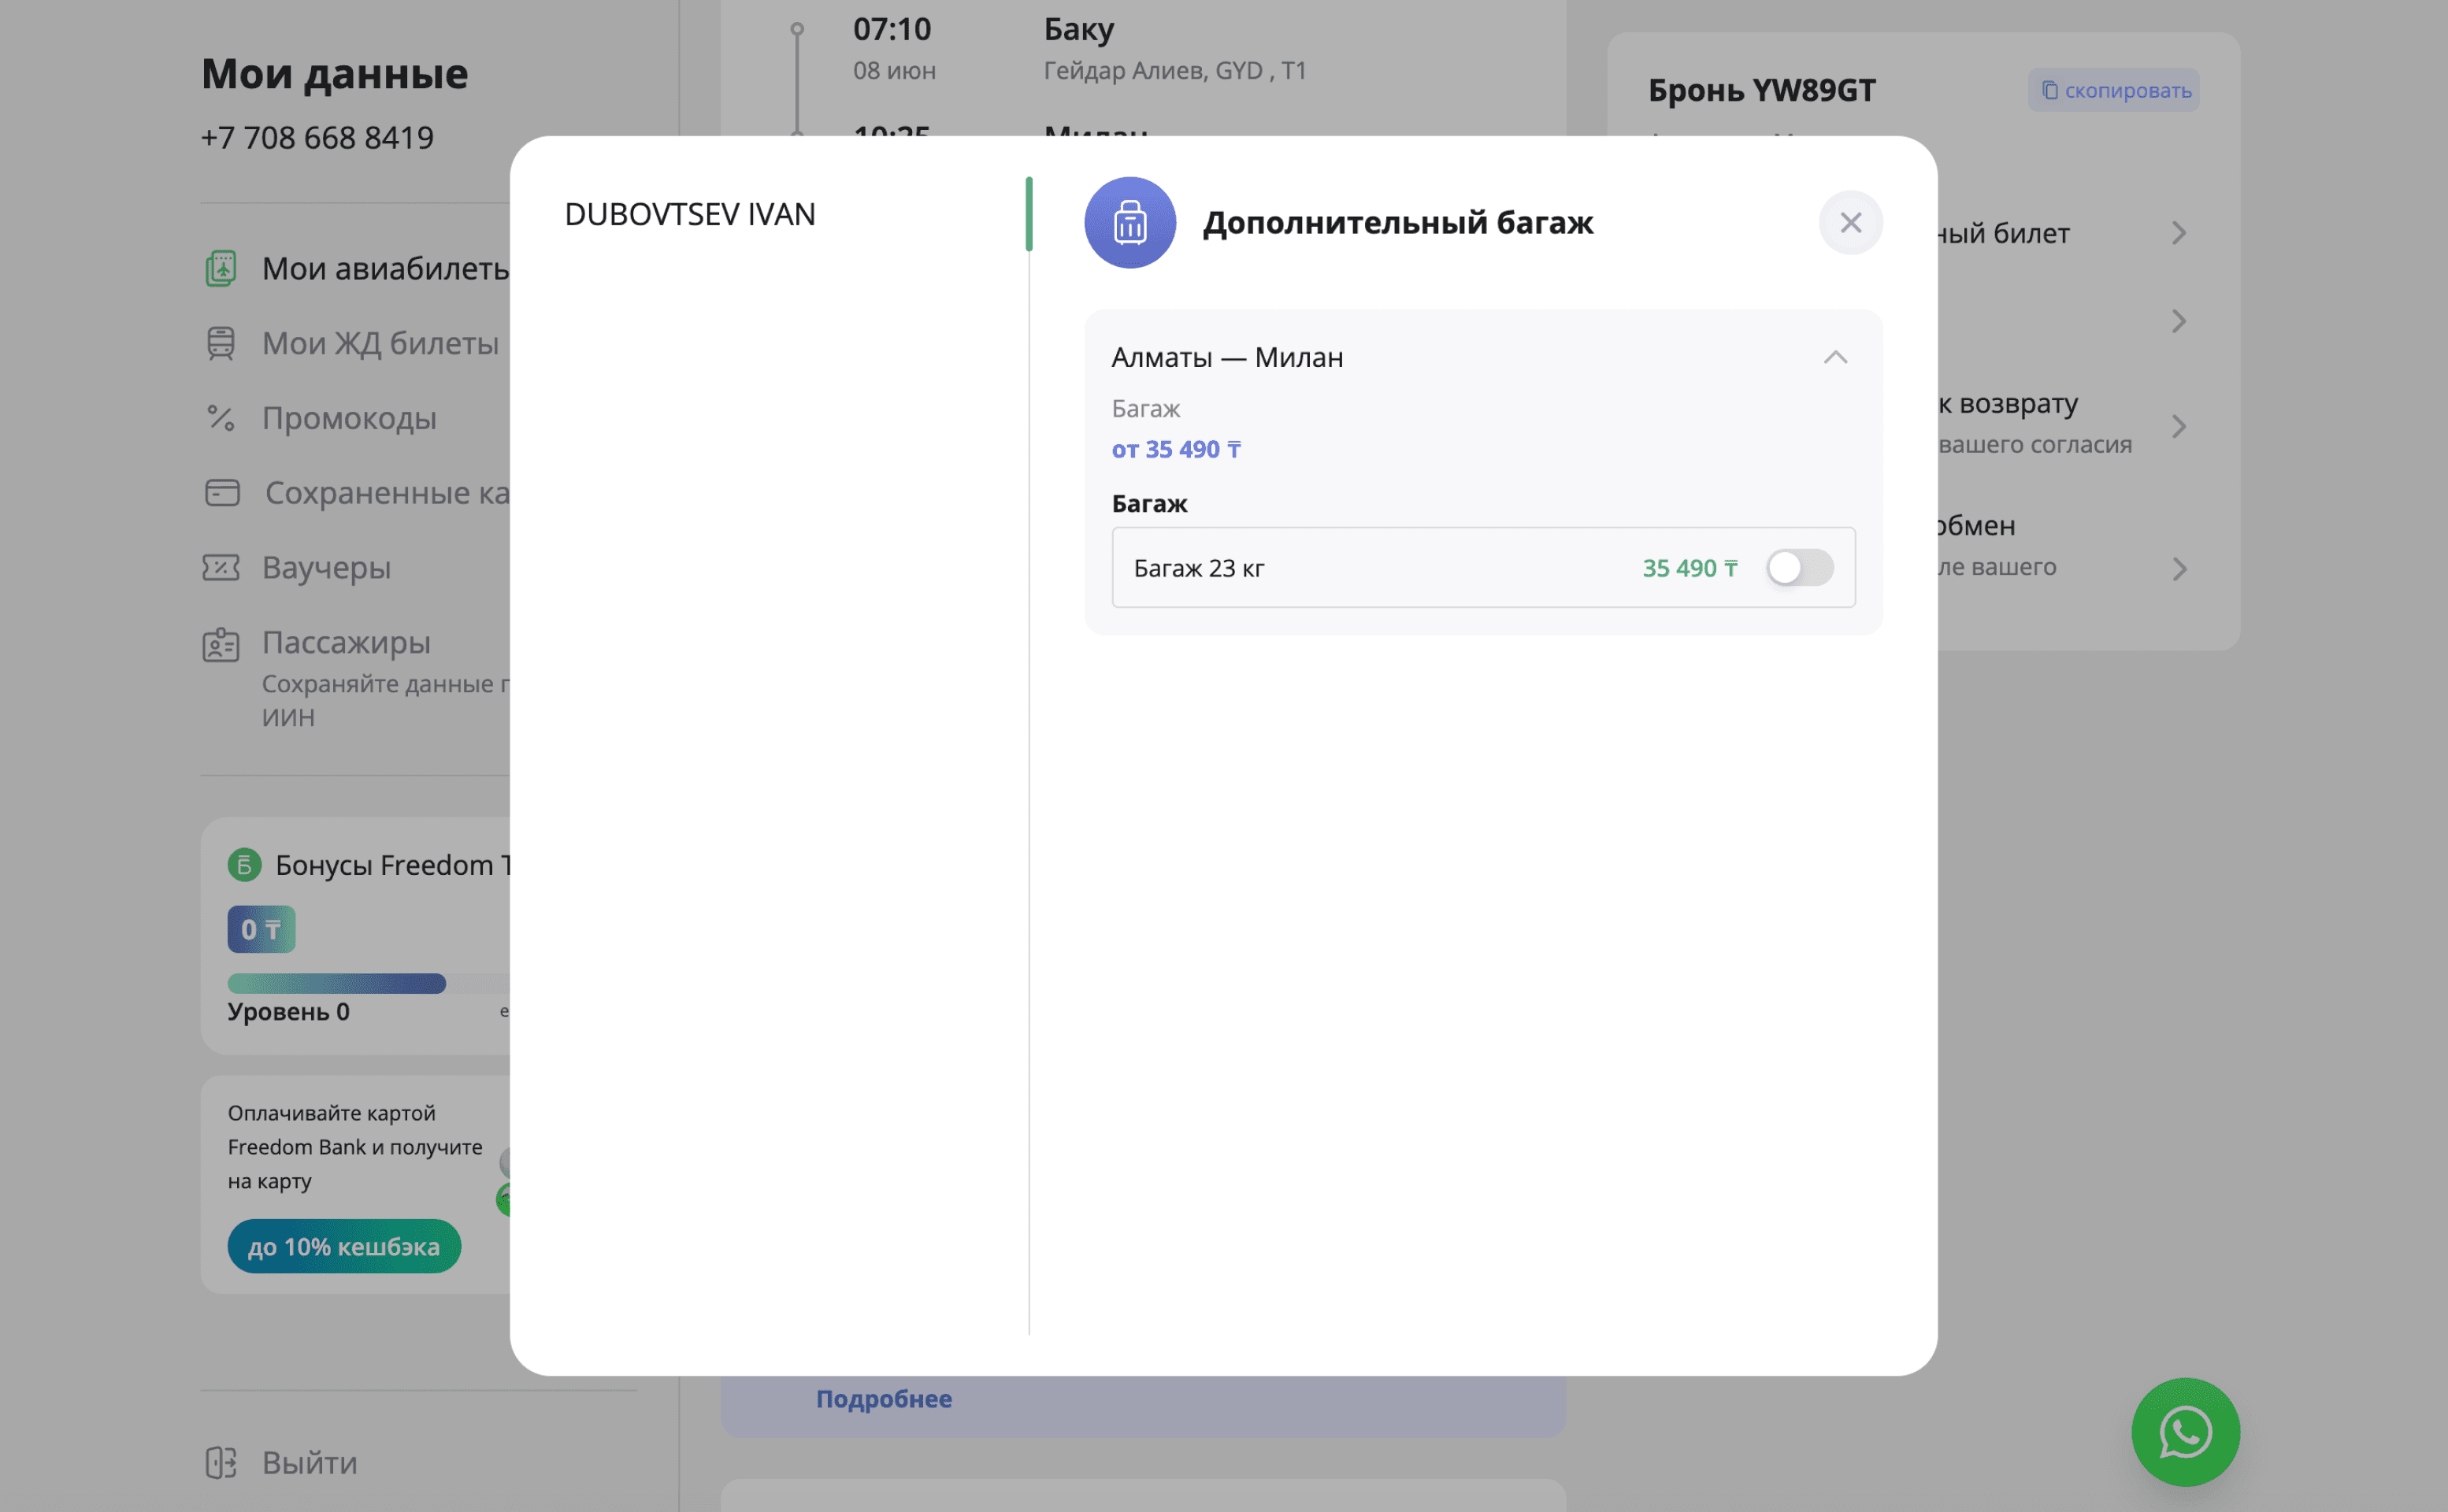Click the Подробнее link
The image size is (2448, 1512).
tap(884, 1398)
